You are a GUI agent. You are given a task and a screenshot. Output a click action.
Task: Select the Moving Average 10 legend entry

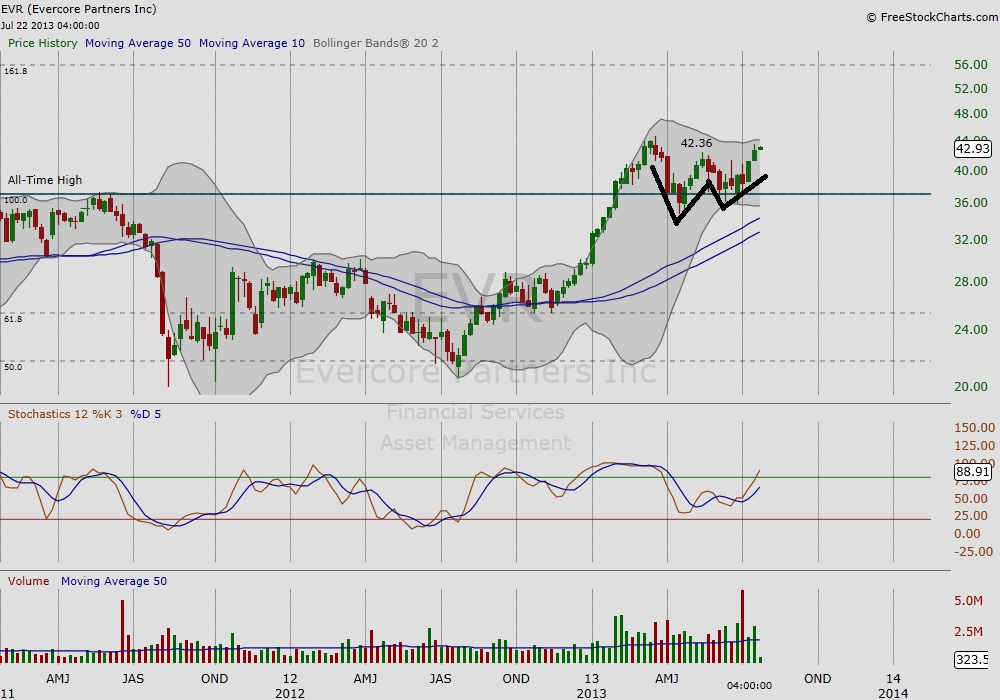(252, 43)
